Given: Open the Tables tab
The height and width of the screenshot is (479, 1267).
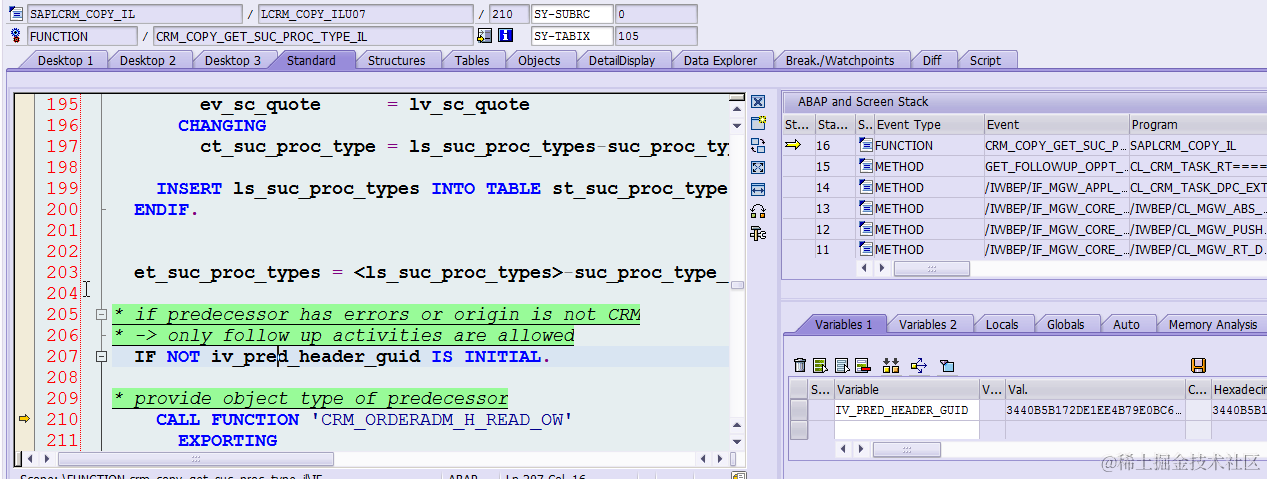Looking at the screenshot, I should (x=472, y=60).
